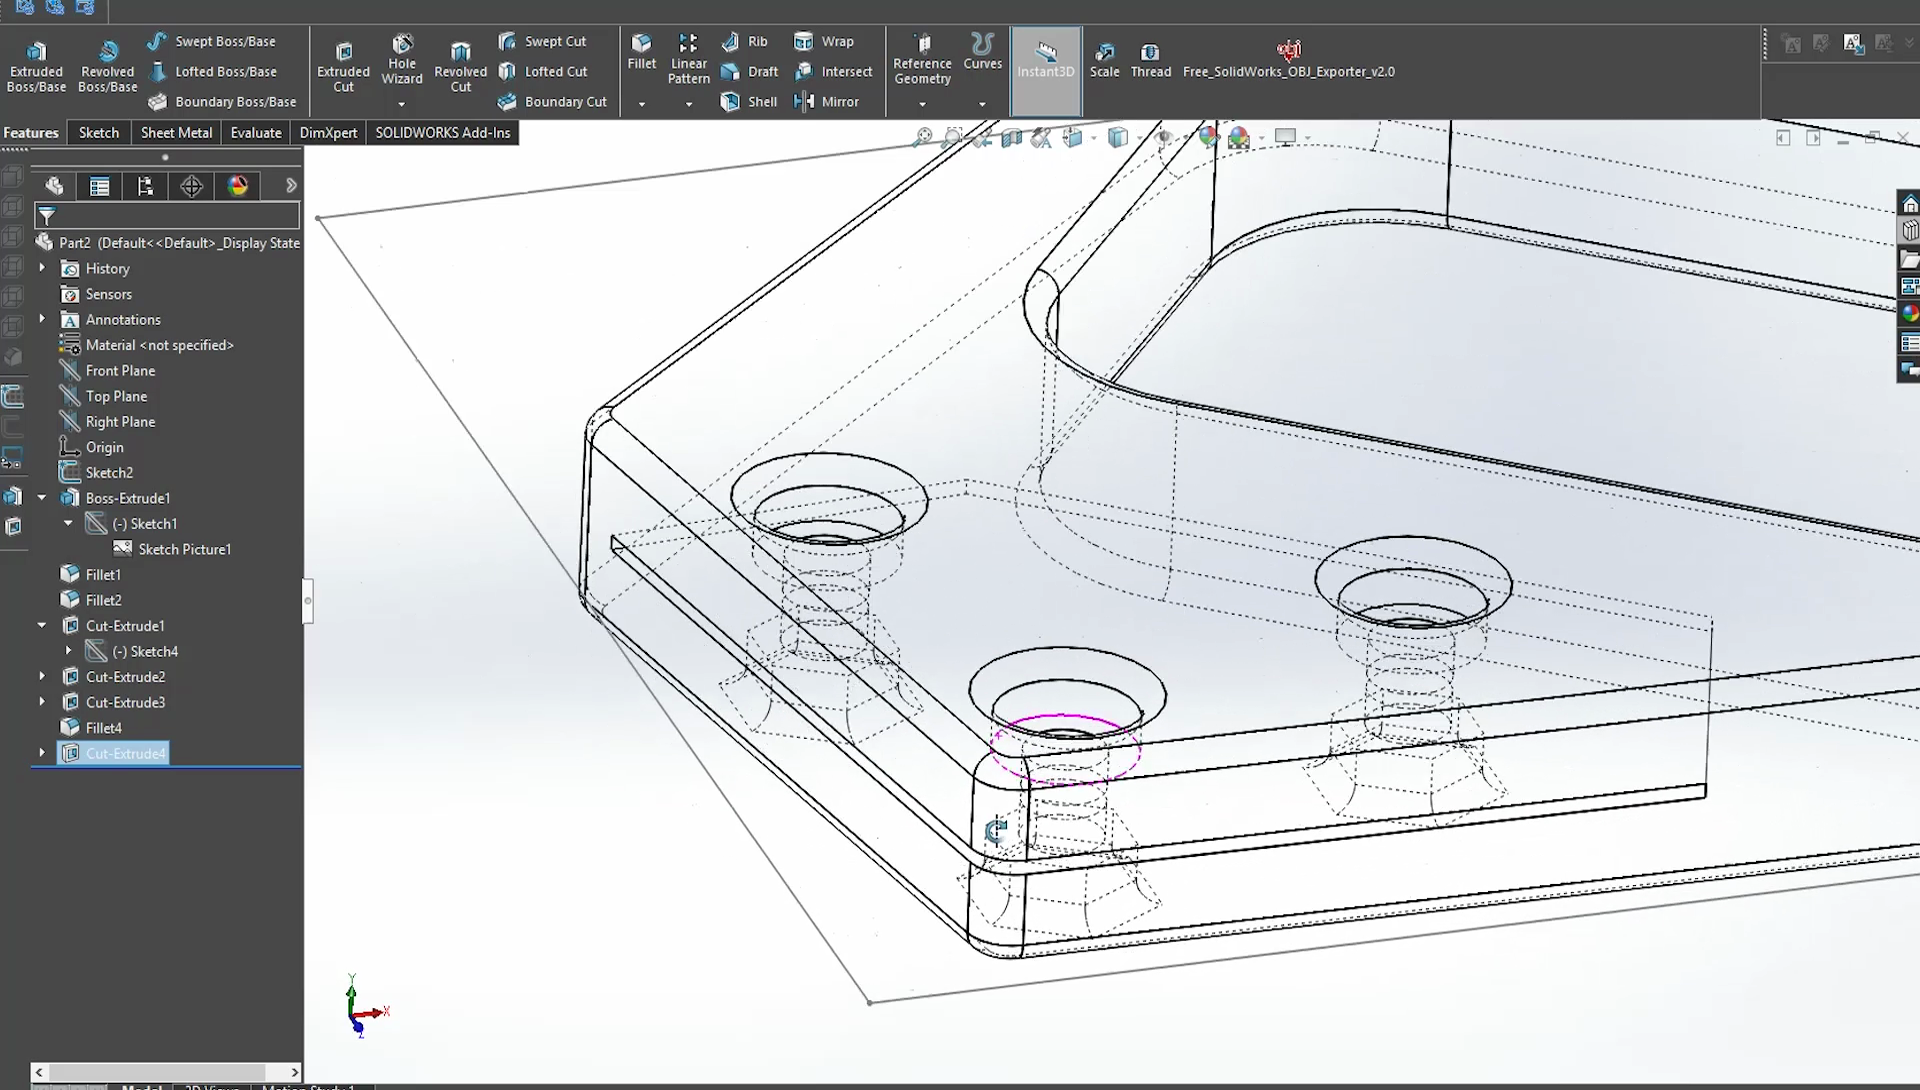This screenshot has height=1090, width=1920.
Task: Select the Linear Pattern tool
Action: tap(687, 59)
